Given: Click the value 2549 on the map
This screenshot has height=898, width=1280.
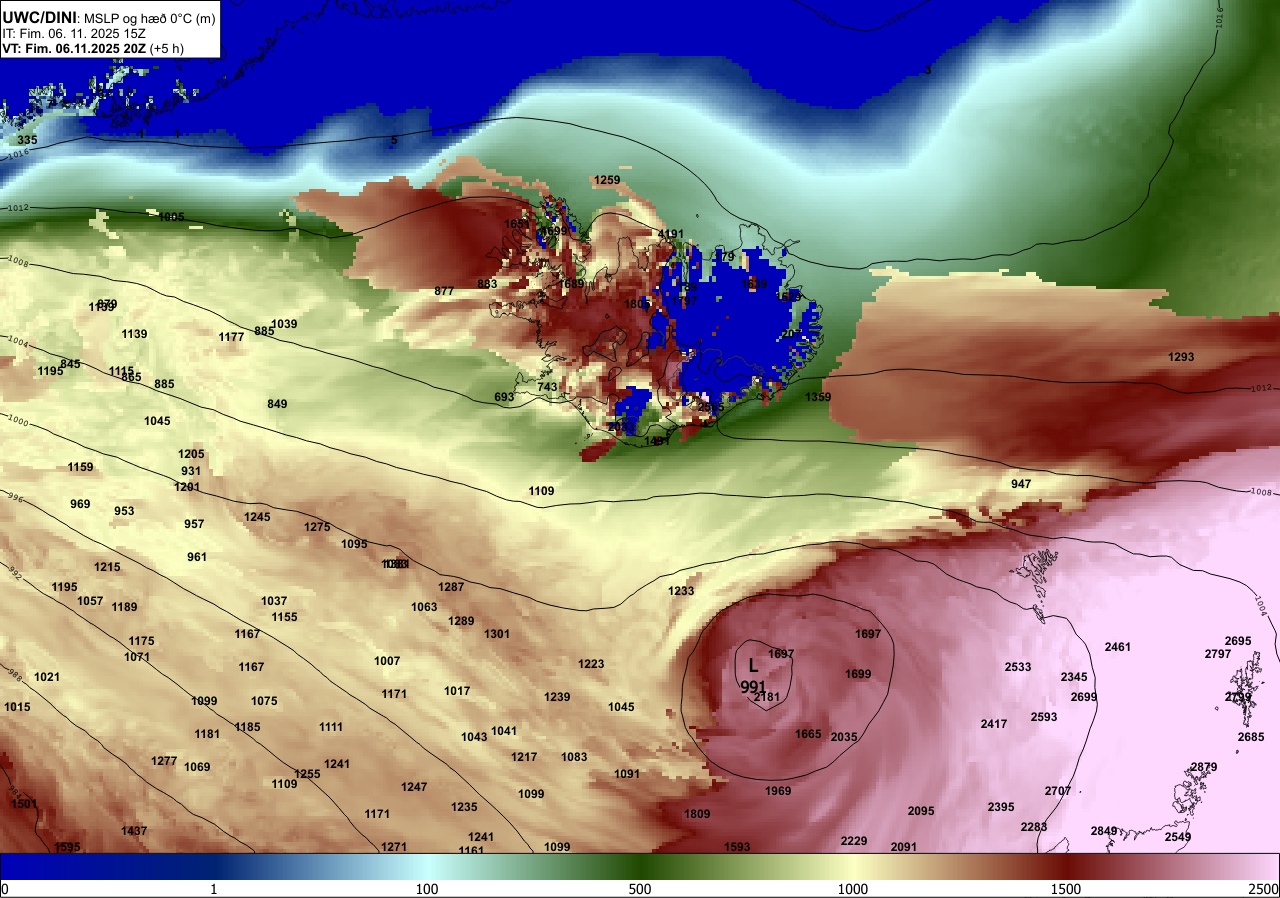Looking at the screenshot, I should [x=1178, y=837].
